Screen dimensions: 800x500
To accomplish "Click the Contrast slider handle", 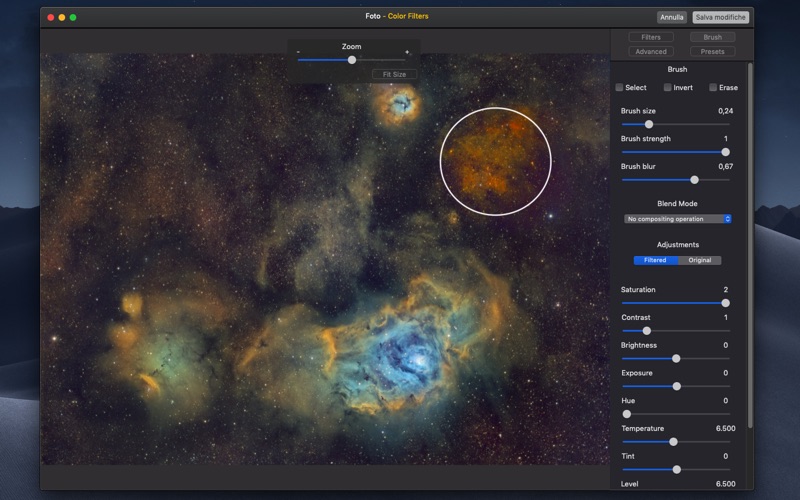I will tap(646, 331).
